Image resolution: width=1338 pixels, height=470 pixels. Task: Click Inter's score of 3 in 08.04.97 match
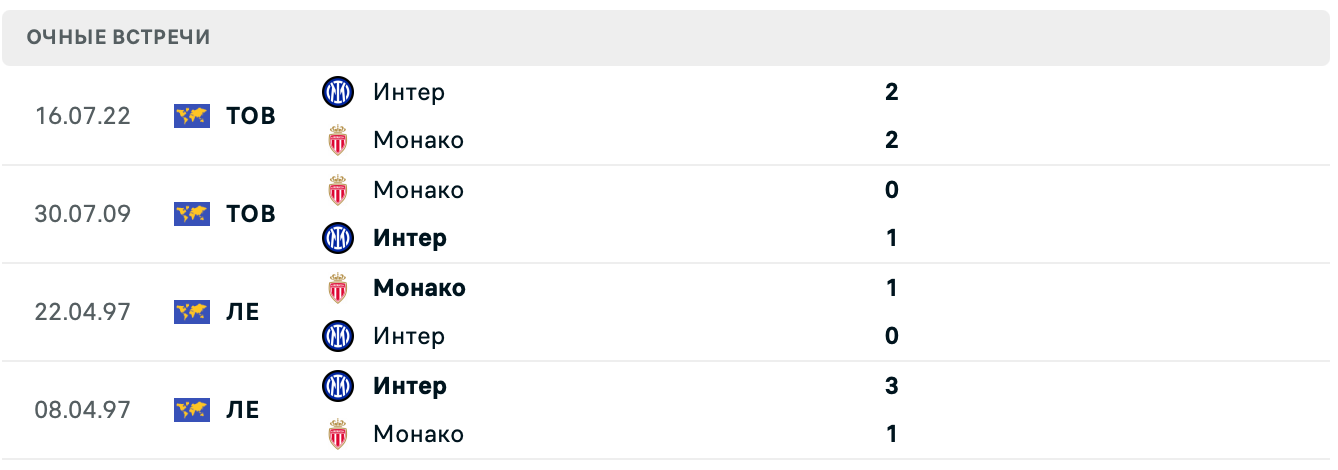point(892,386)
